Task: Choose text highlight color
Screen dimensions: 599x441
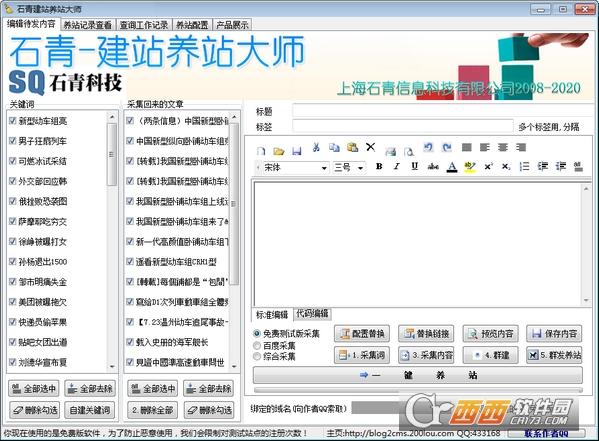Action: 470,167
